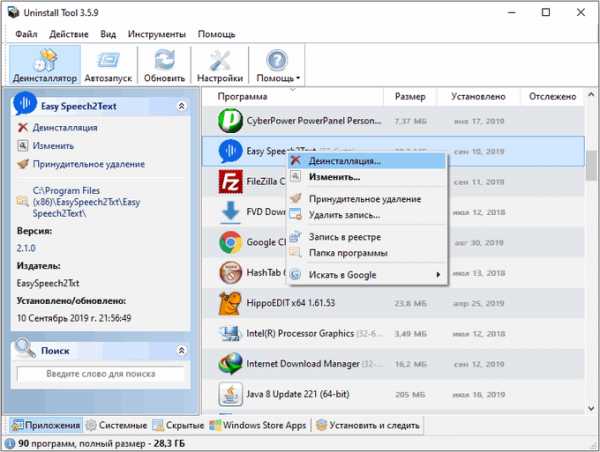Viewport: 600px width, 452px height.
Task: Select Intel(R) Processor Graphics row text
Action: coord(300,333)
